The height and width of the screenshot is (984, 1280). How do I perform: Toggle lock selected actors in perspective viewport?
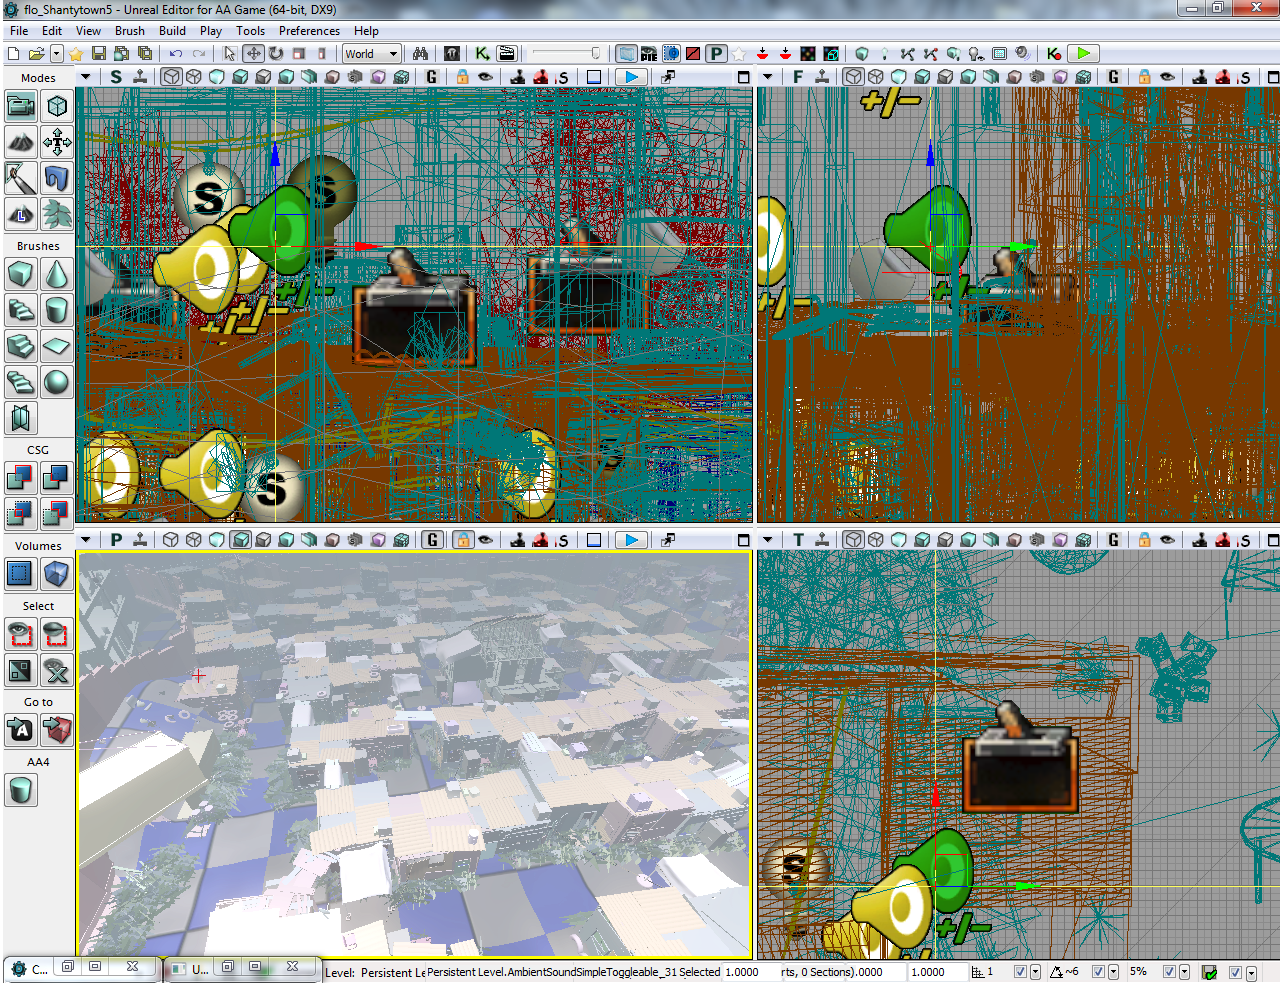tap(462, 540)
